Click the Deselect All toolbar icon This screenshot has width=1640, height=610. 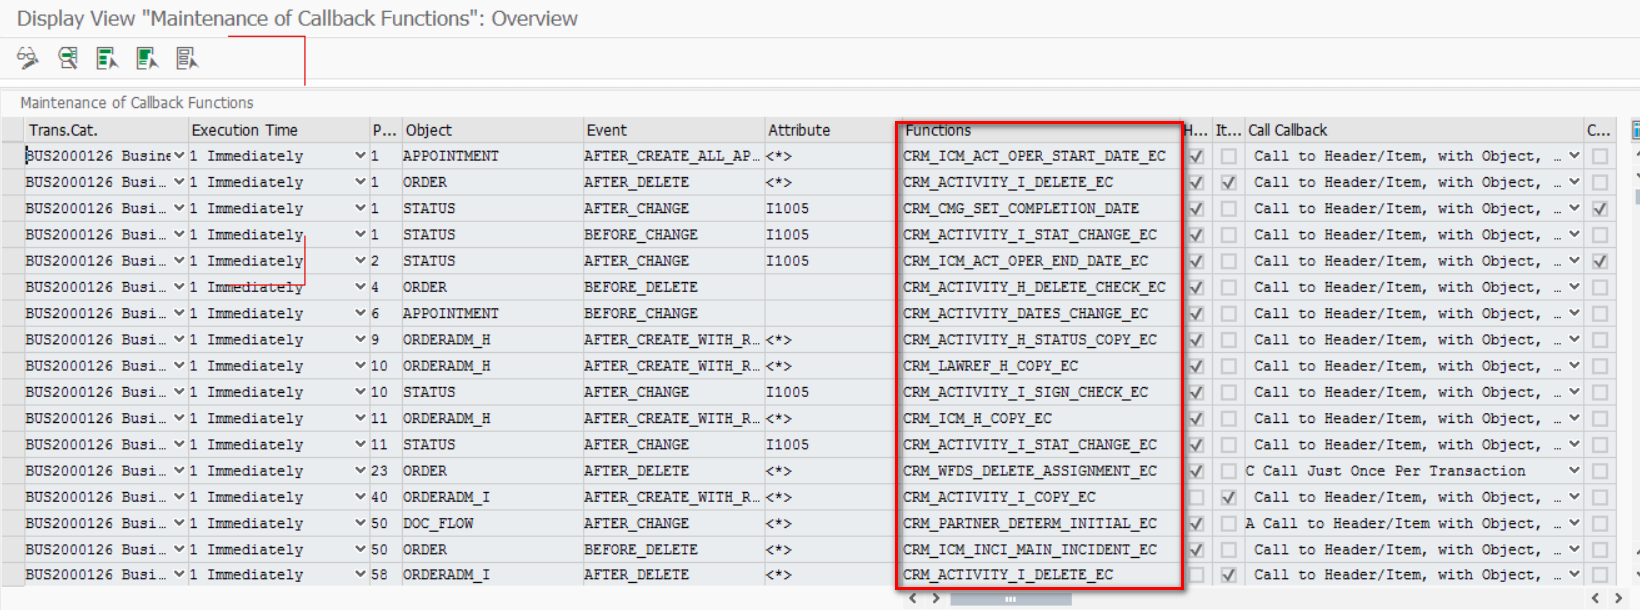pyautogui.click(x=187, y=59)
